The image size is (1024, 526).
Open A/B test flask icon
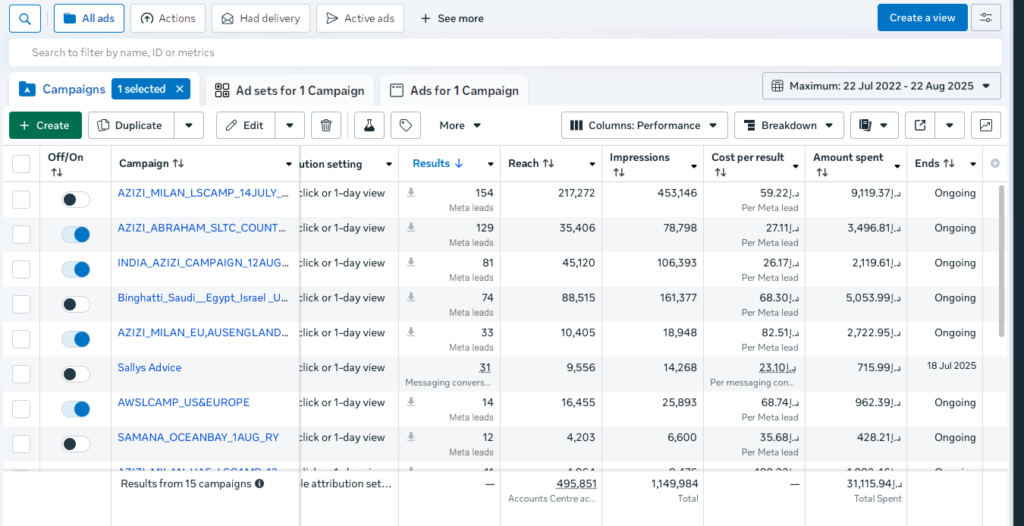click(x=369, y=125)
